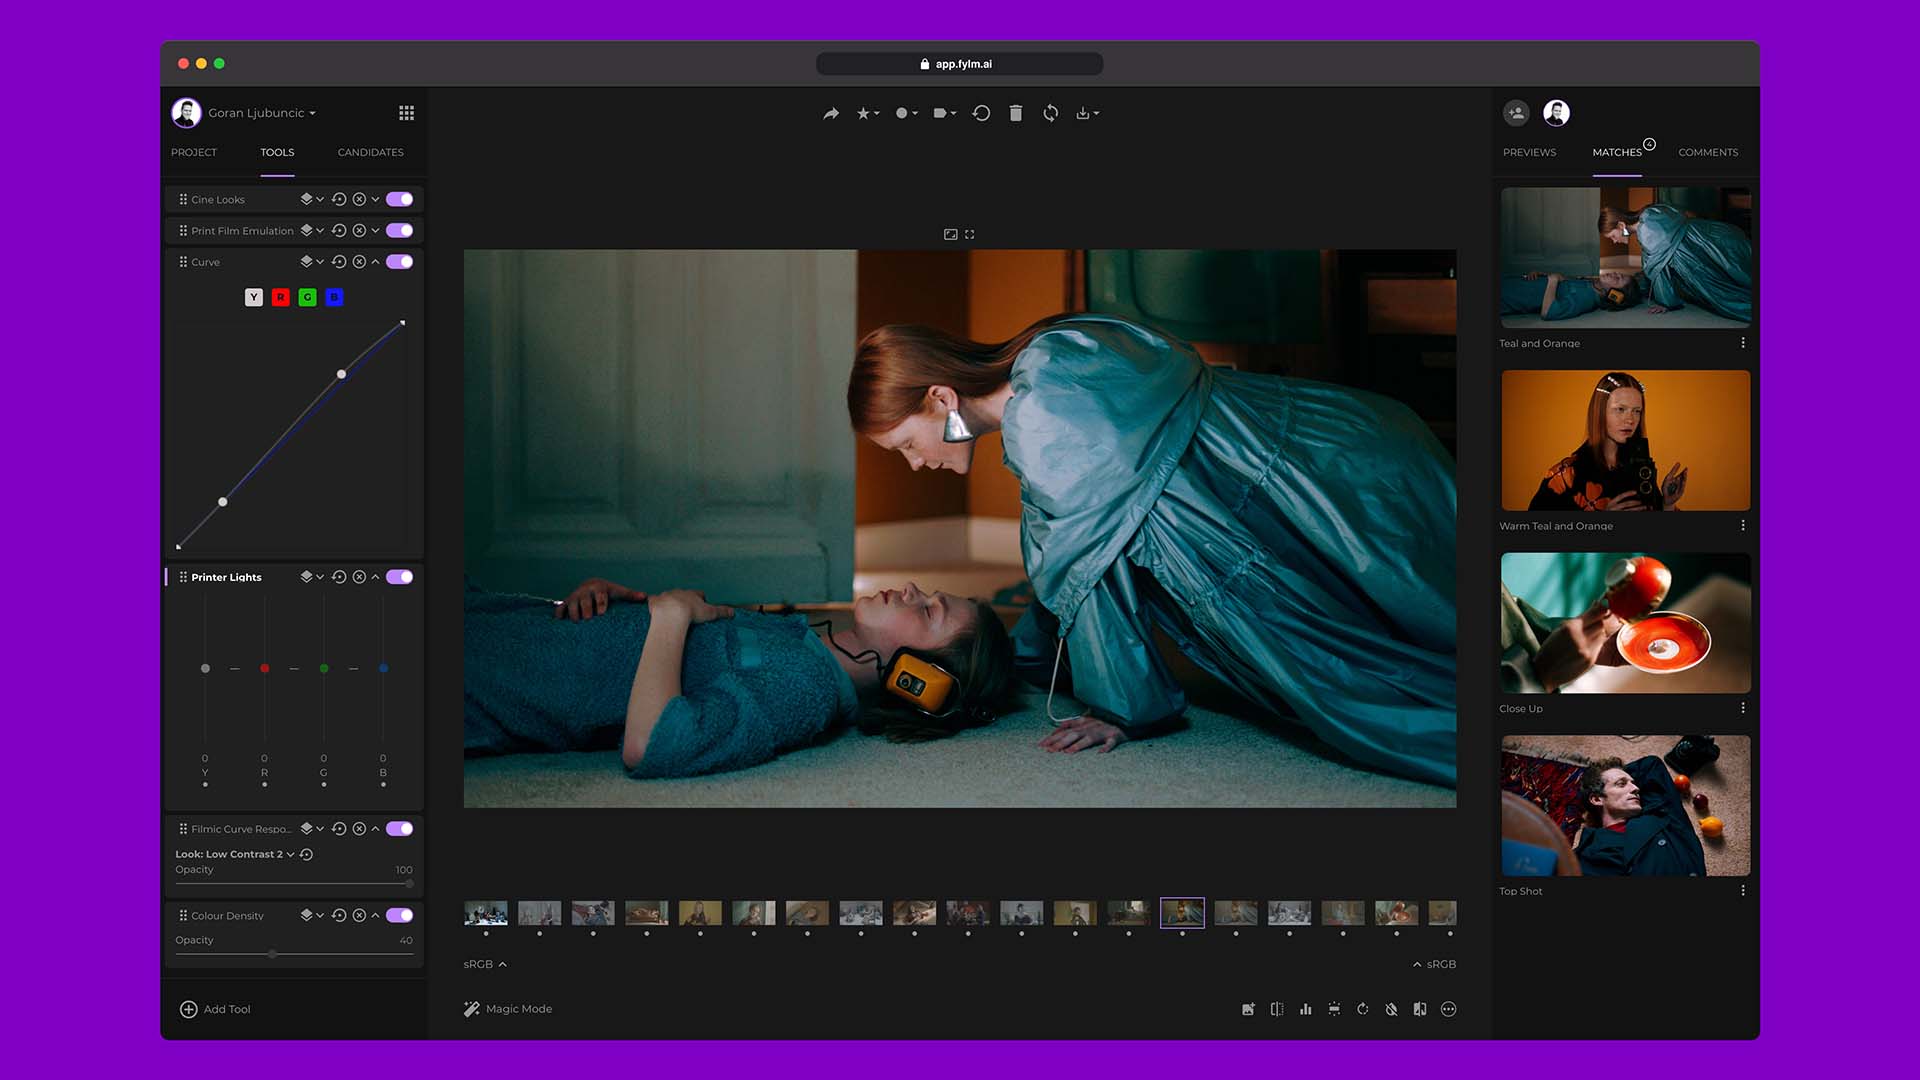Click the share arrow icon in top toolbar
Screen dimensions: 1920x1080
[831, 114]
